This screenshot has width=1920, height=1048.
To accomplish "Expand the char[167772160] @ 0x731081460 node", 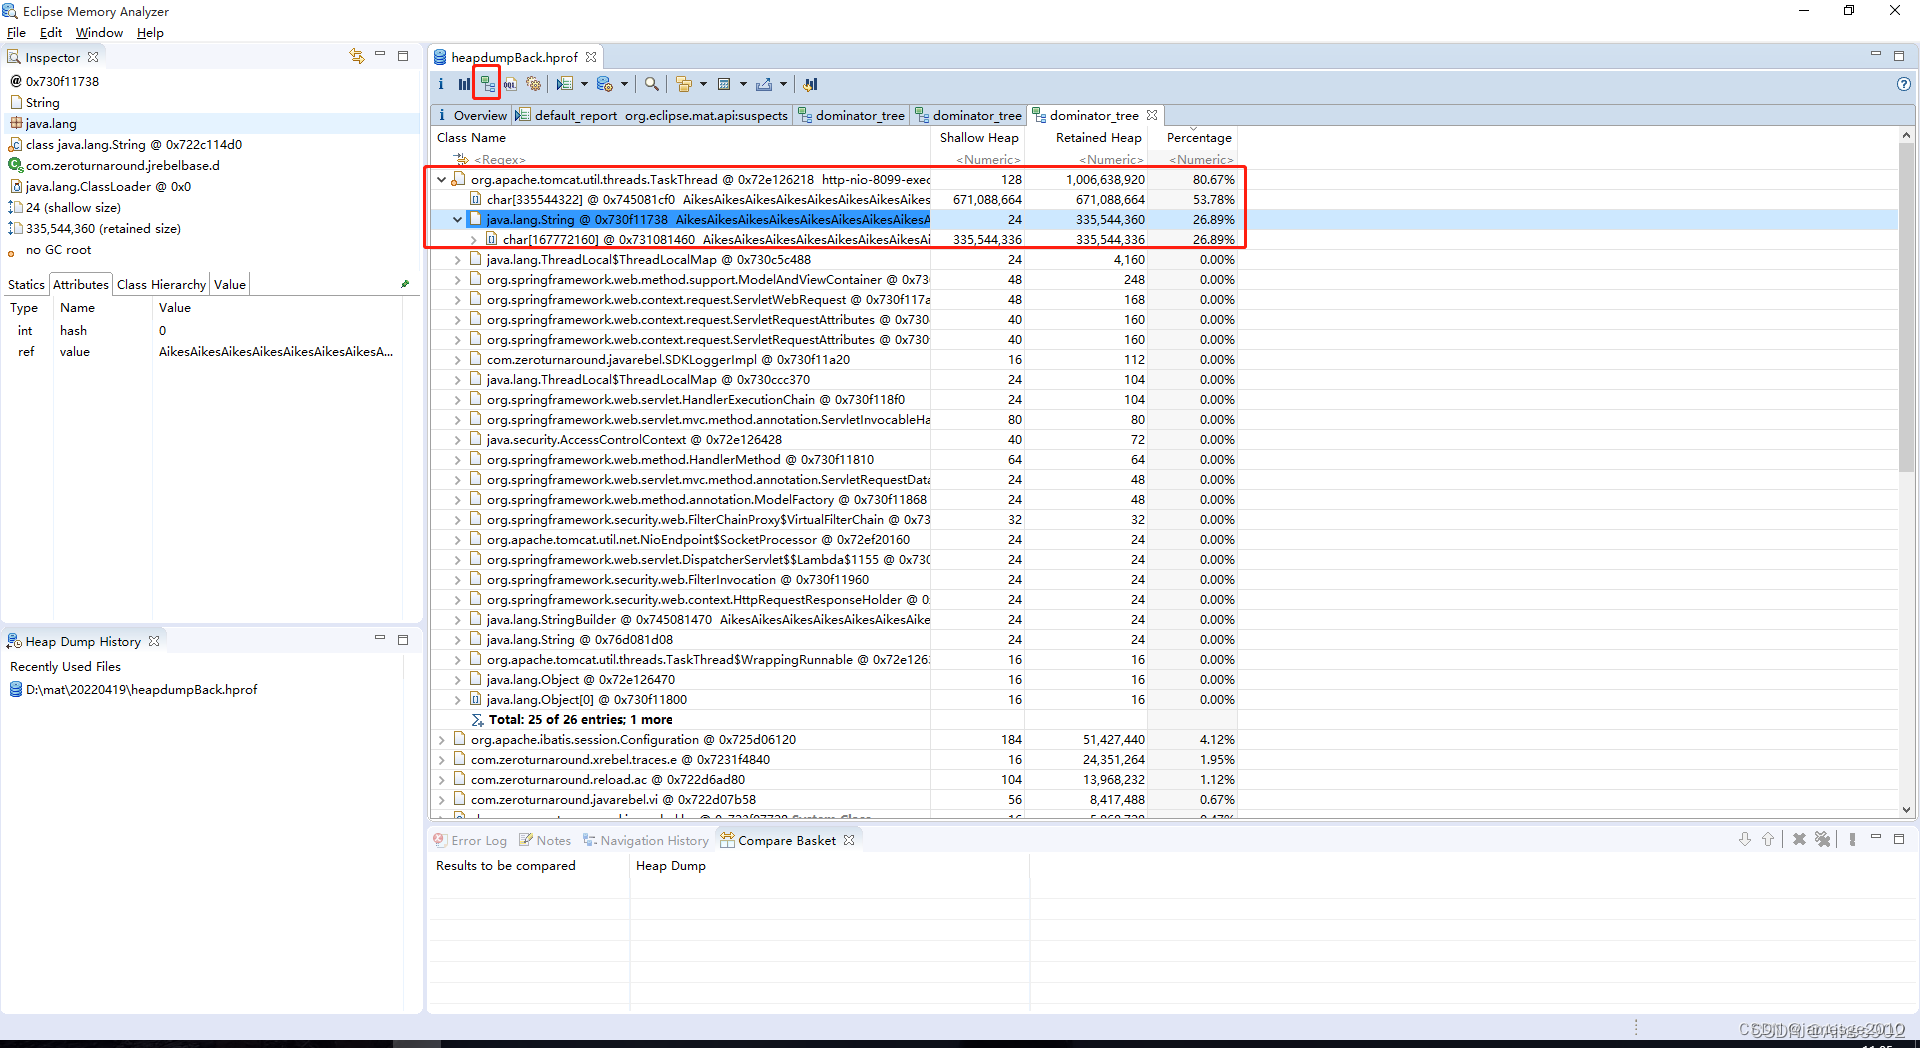I will click(x=474, y=240).
